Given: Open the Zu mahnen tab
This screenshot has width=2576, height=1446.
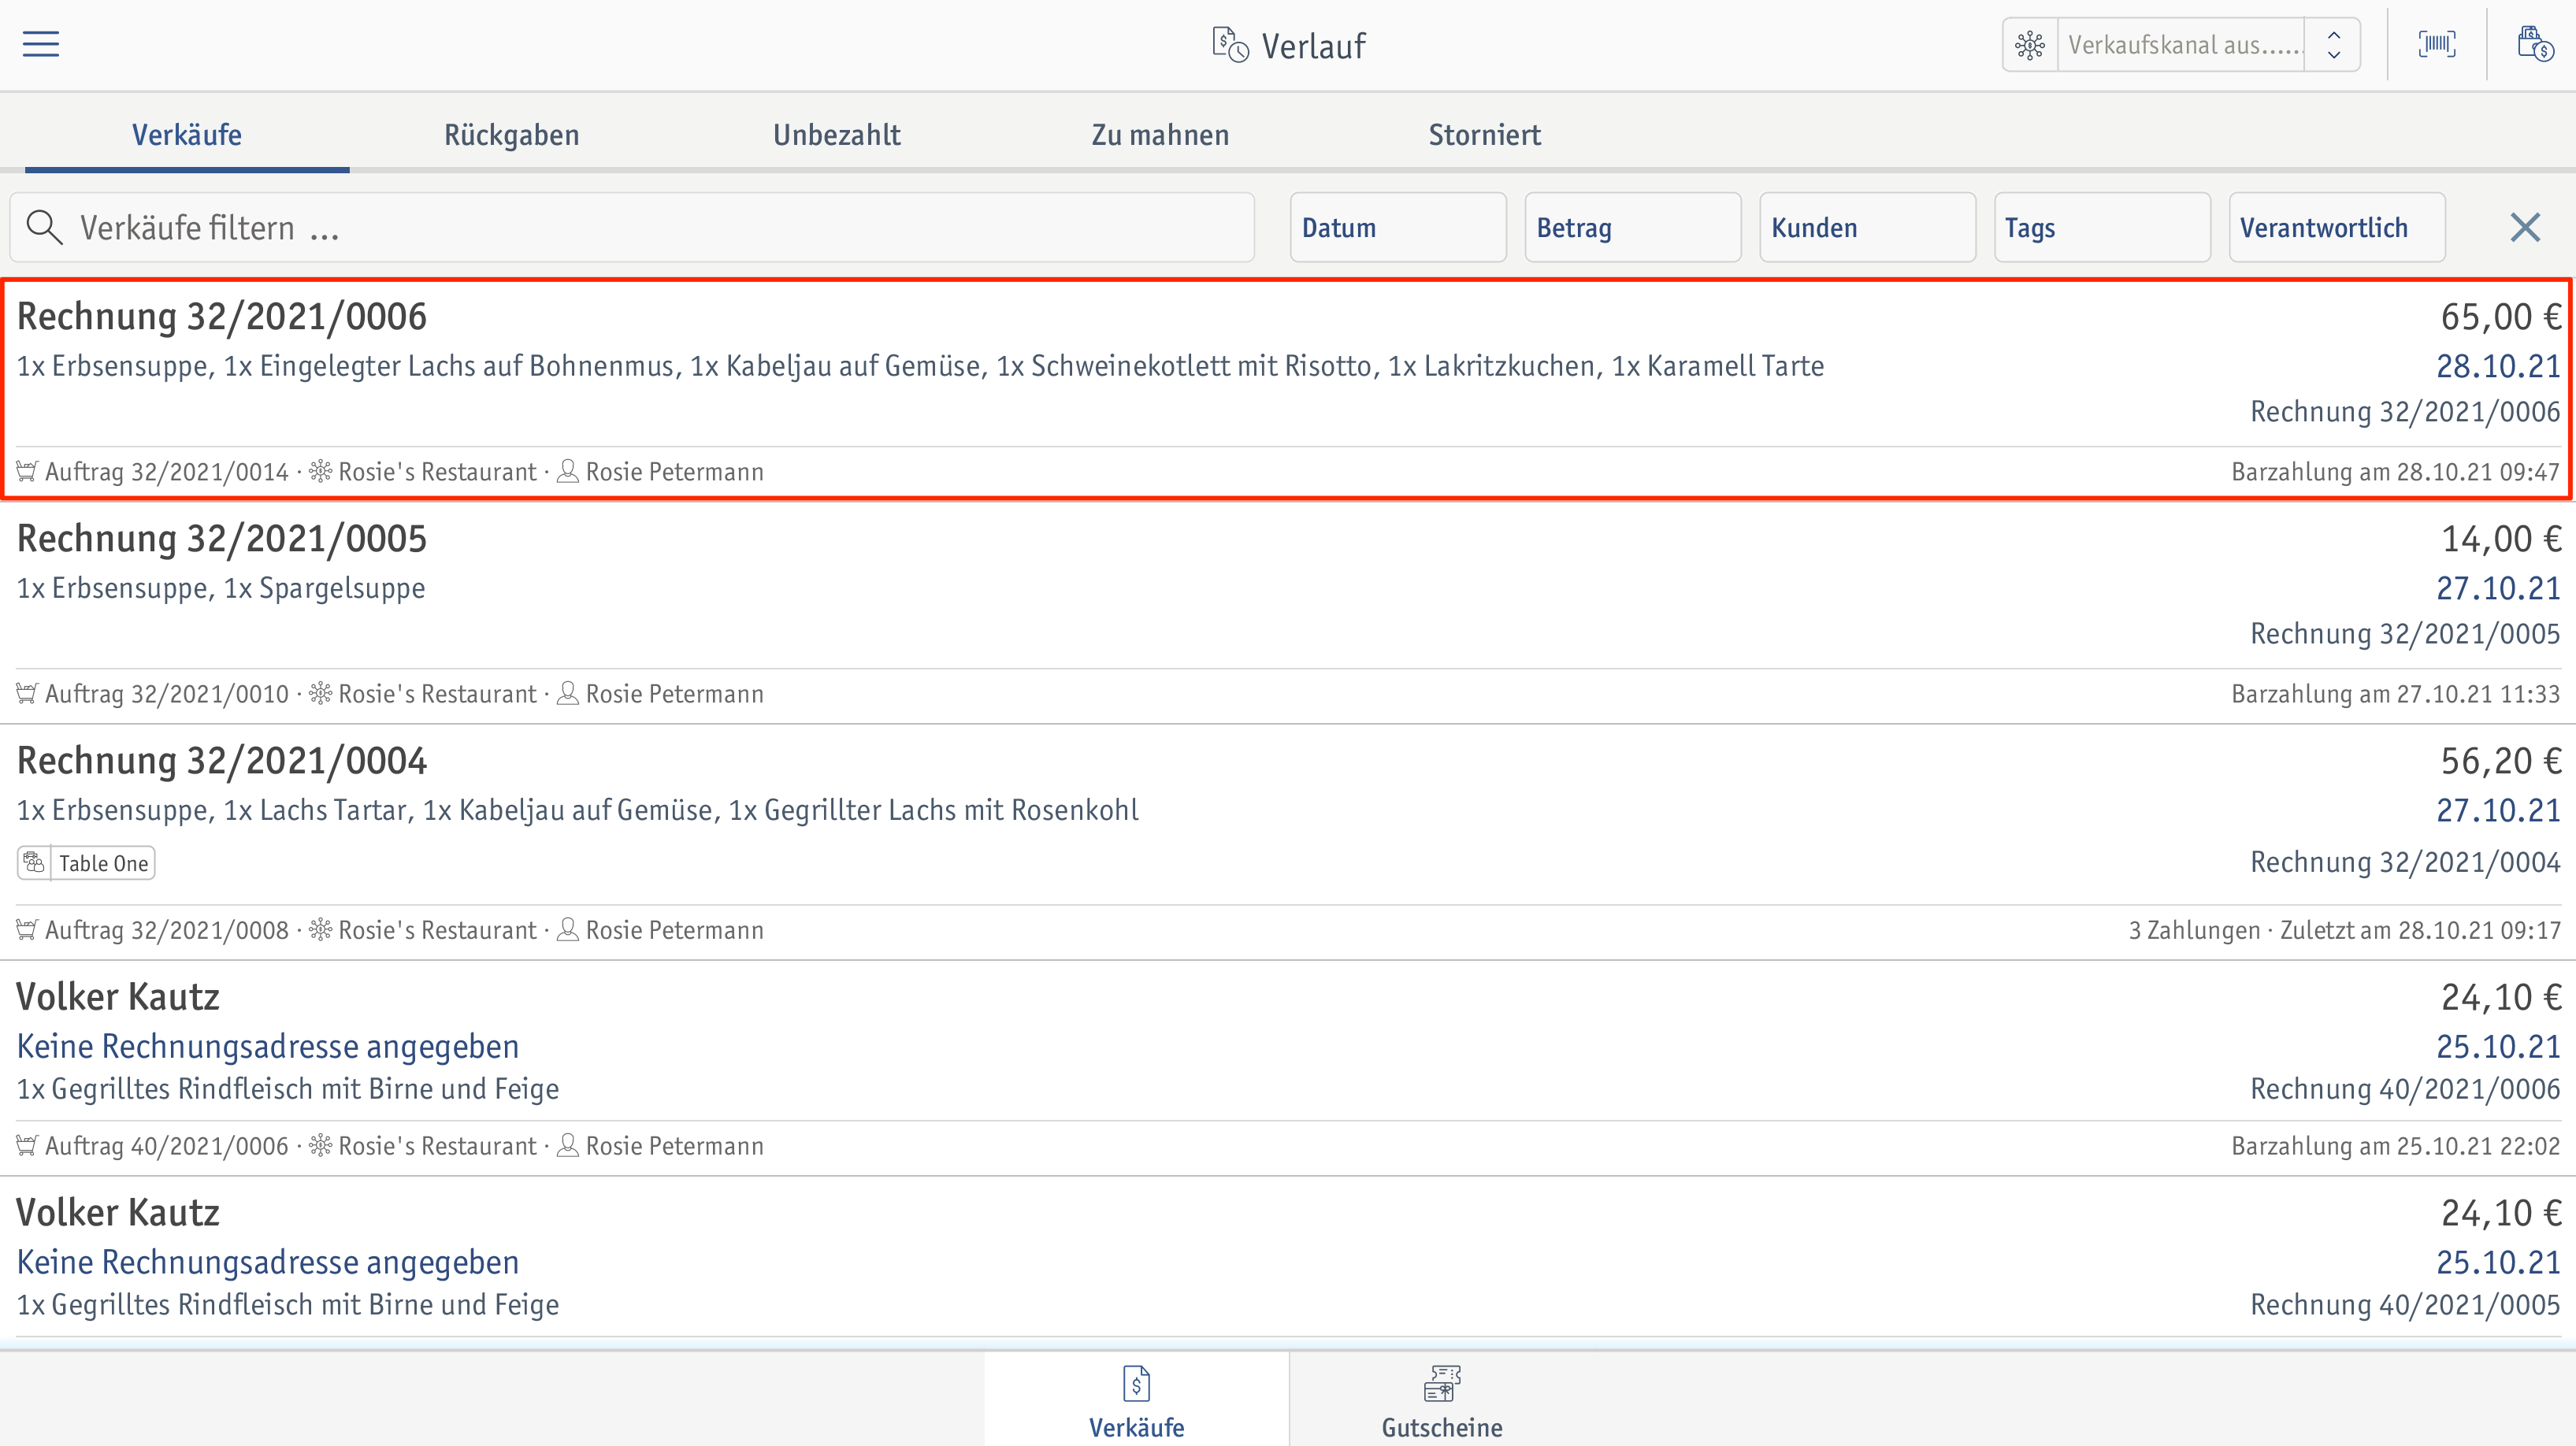Looking at the screenshot, I should click(1161, 135).
